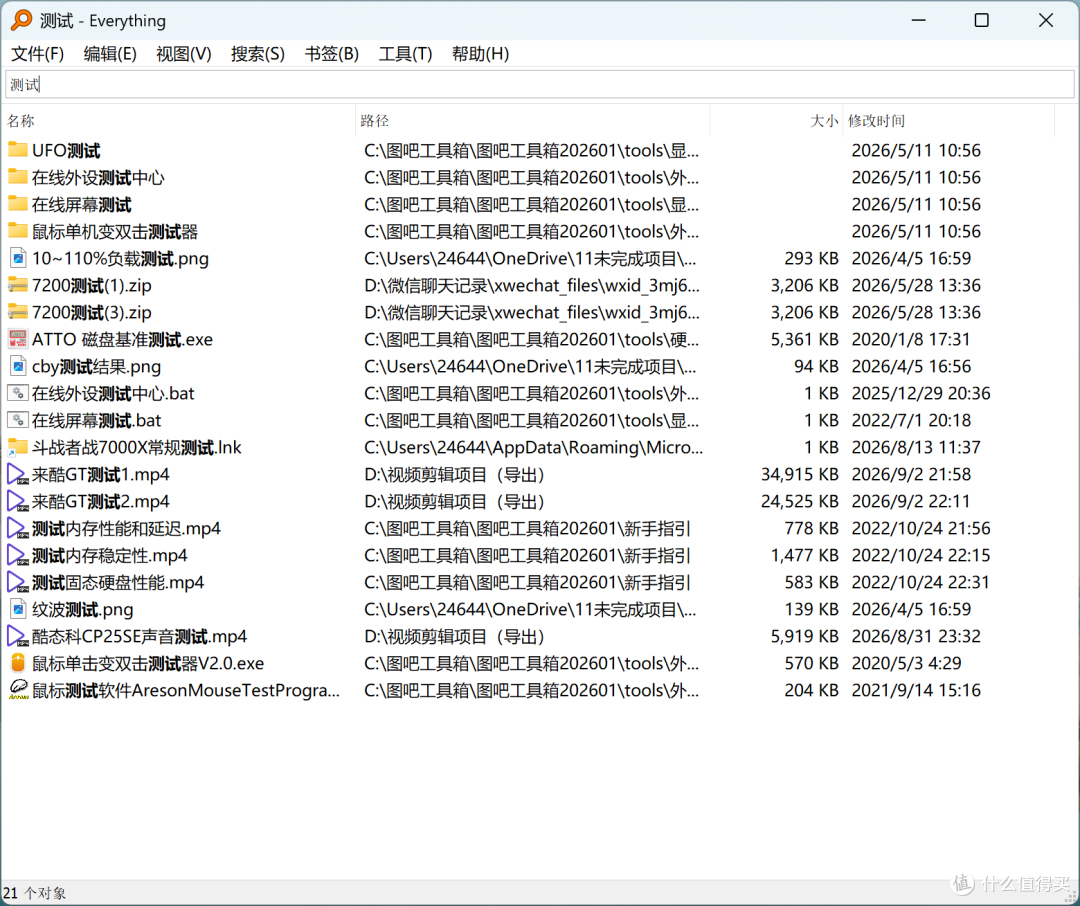The height and width of the screenshot is (906, 1080).
Task: Click the image icon of 10~110%负载测试.png
Action: pos(18,258)
